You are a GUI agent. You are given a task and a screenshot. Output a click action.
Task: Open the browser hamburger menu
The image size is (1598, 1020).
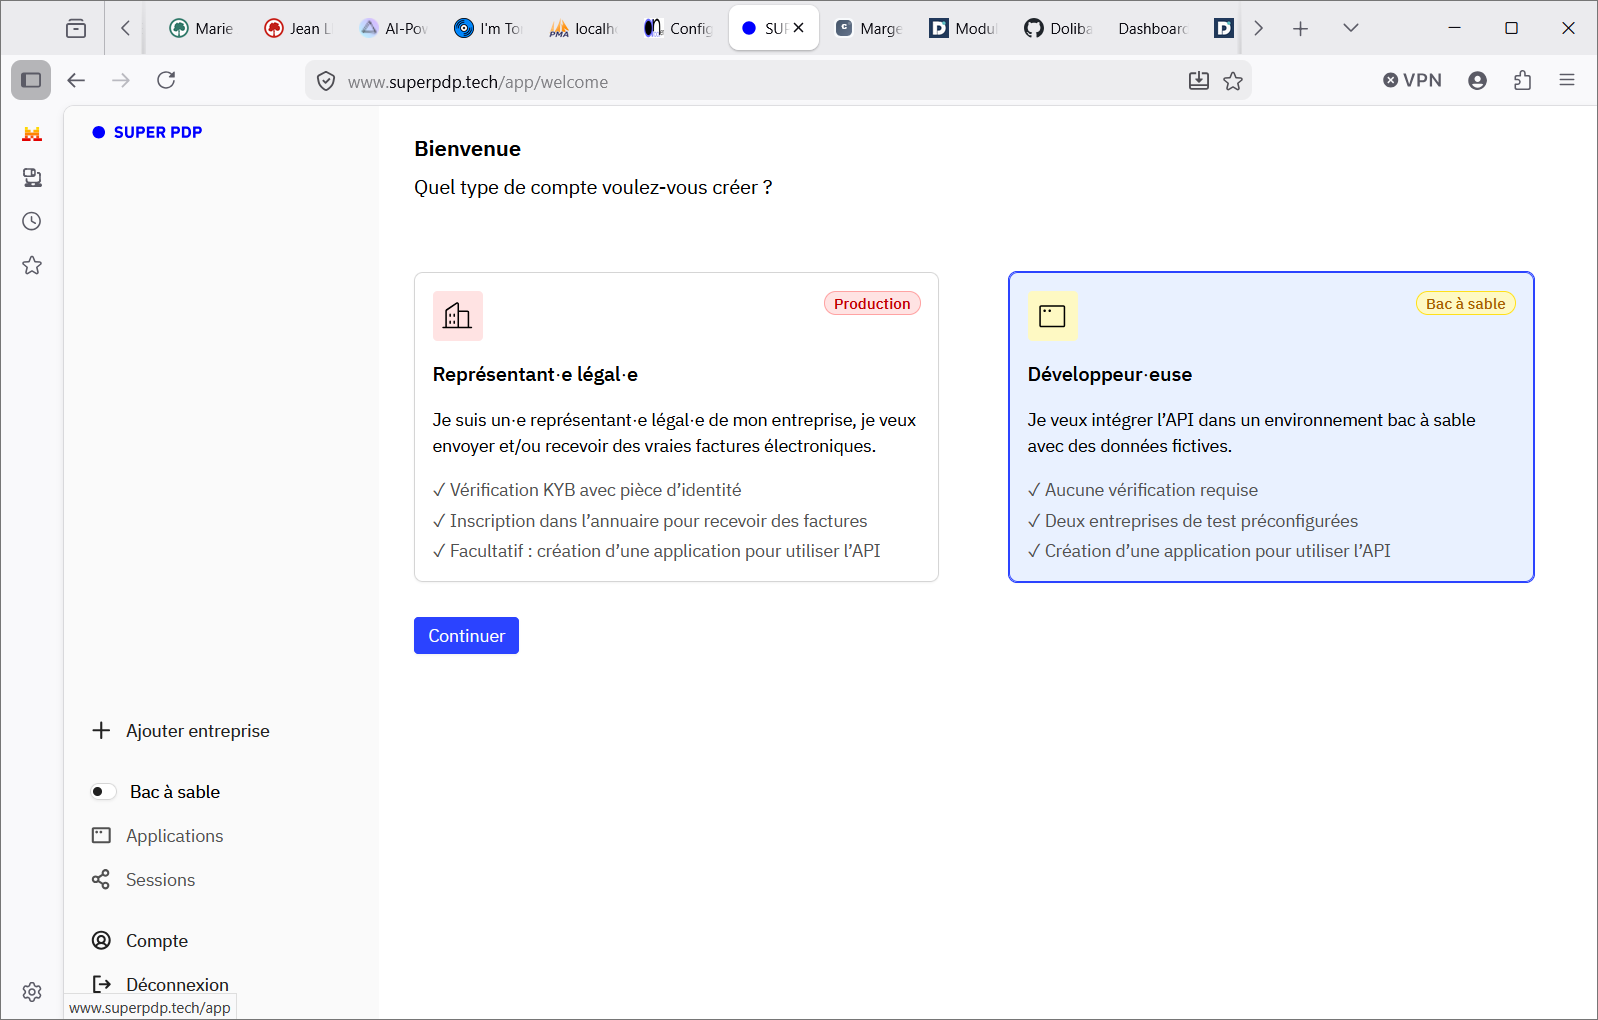(x=1567, y=80)
